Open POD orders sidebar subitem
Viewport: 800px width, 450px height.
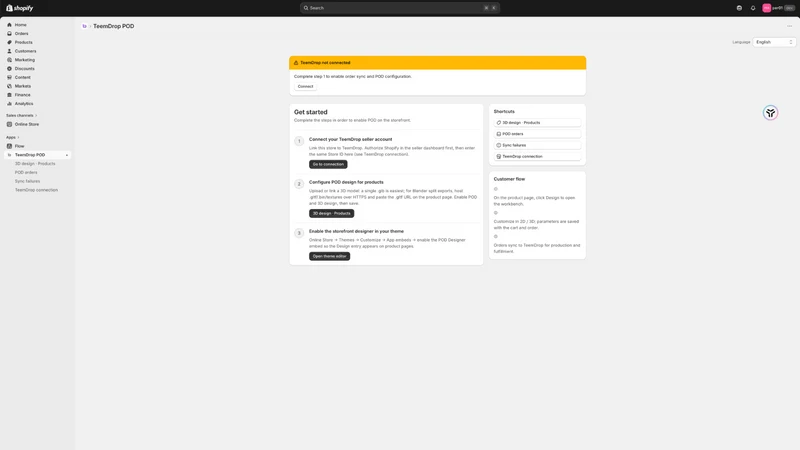26,172
